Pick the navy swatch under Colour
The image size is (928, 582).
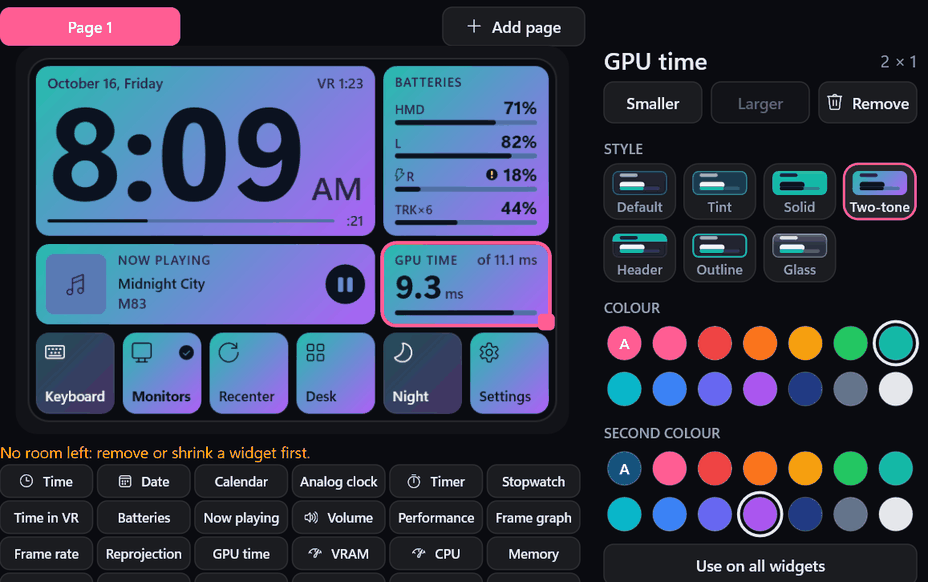pos(805,389)
